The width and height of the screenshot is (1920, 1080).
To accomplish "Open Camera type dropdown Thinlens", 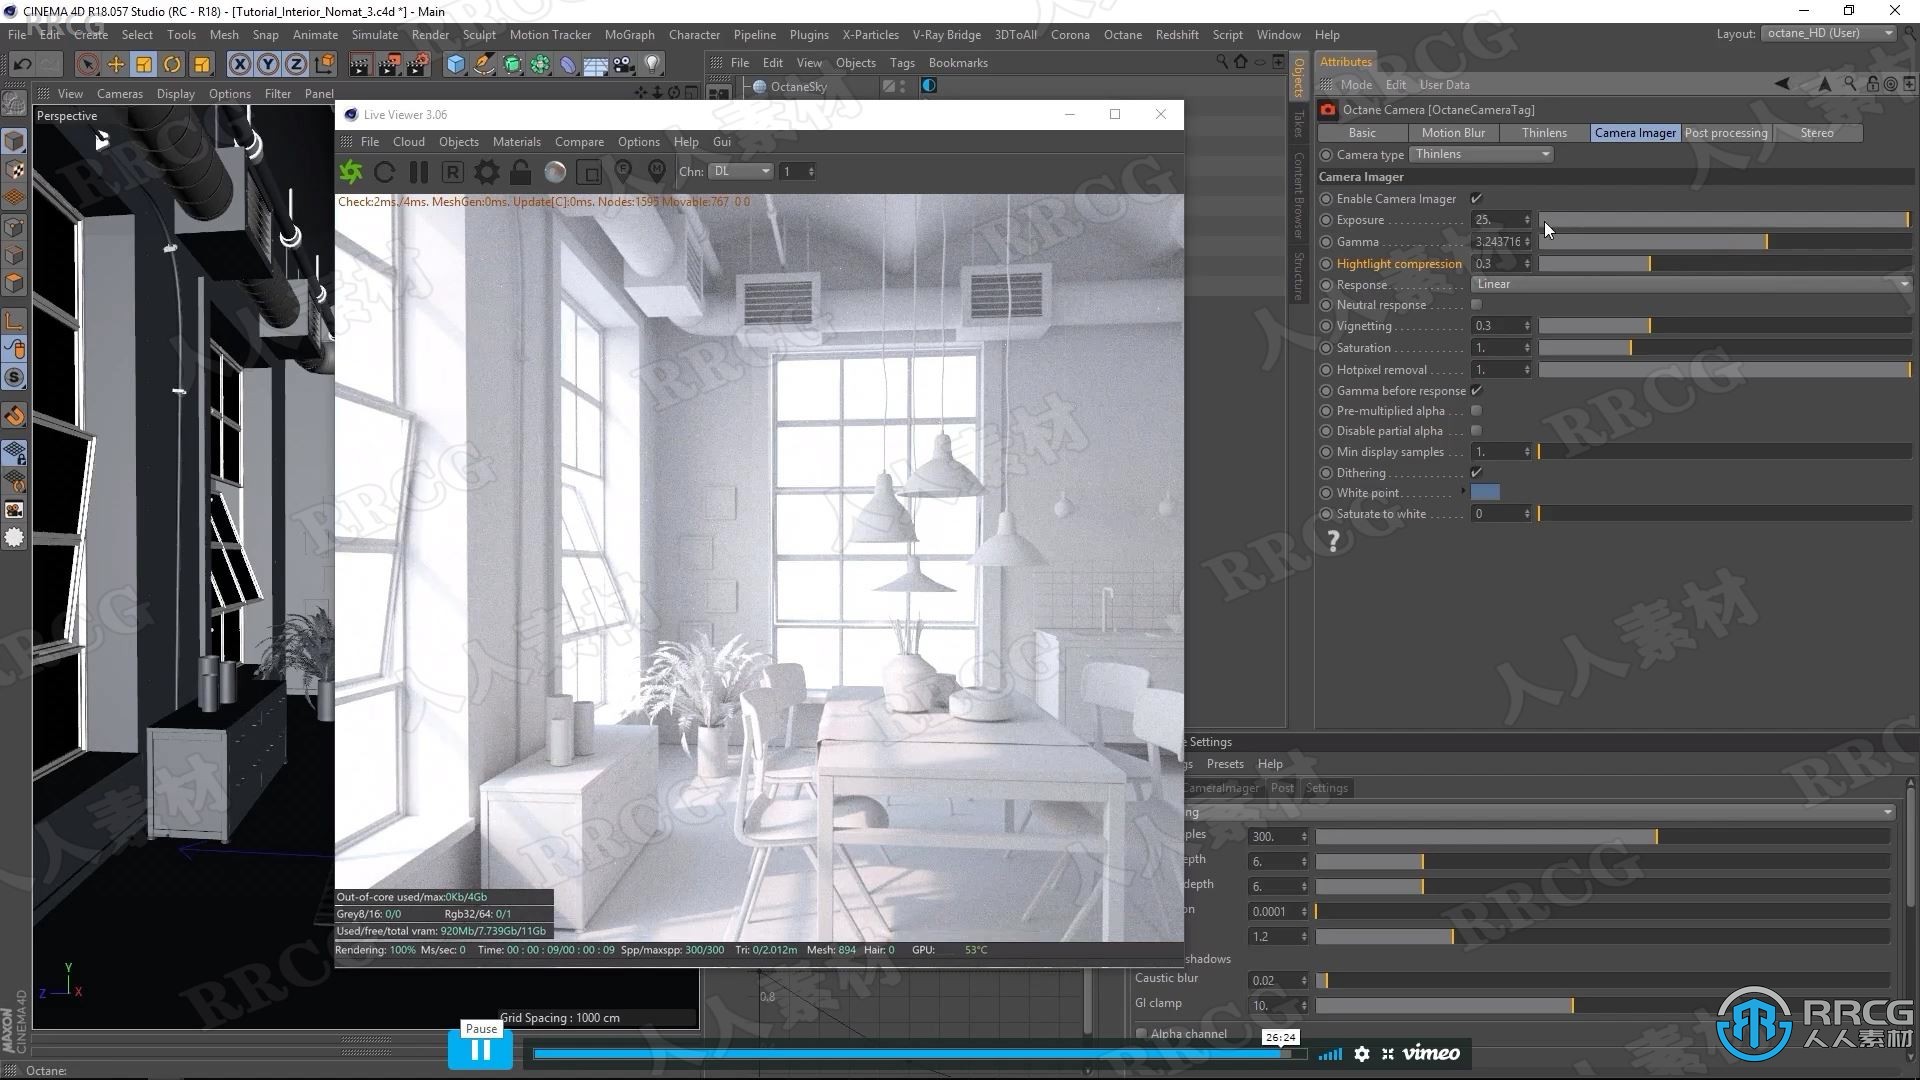I will 1482,154.
